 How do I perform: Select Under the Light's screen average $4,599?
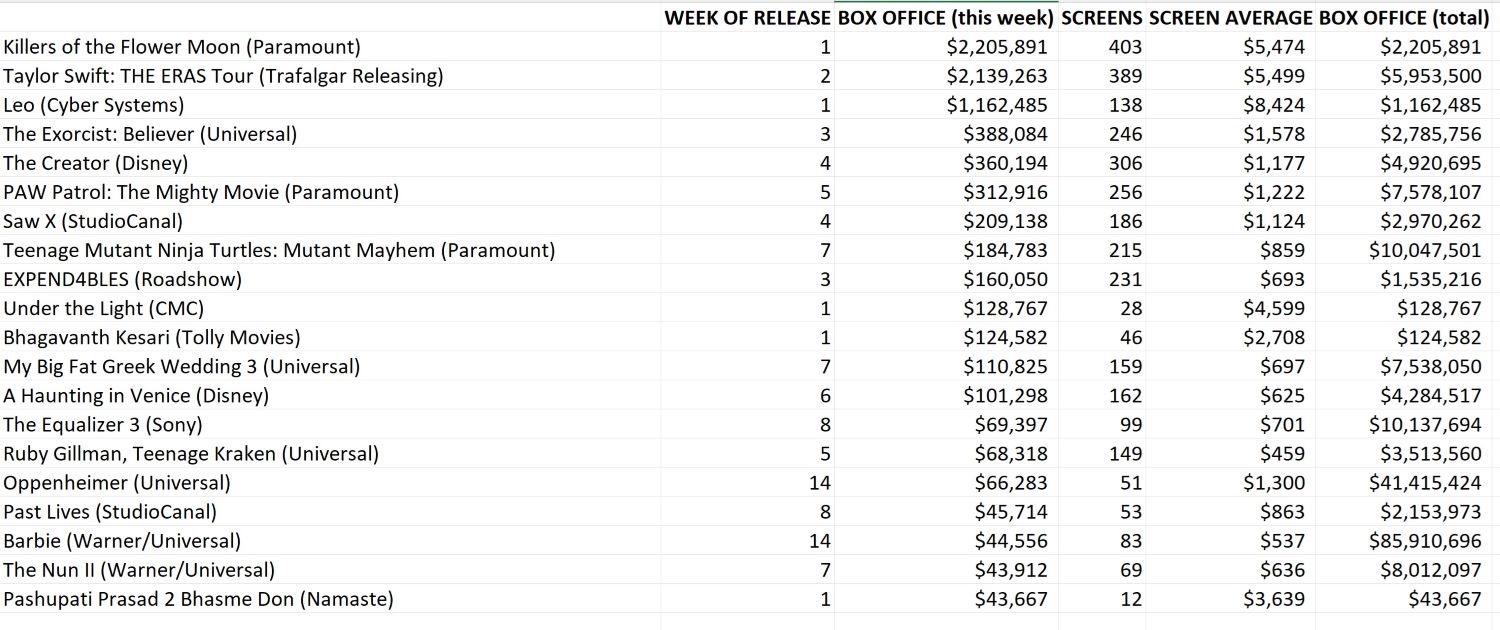pos(1274,308)
